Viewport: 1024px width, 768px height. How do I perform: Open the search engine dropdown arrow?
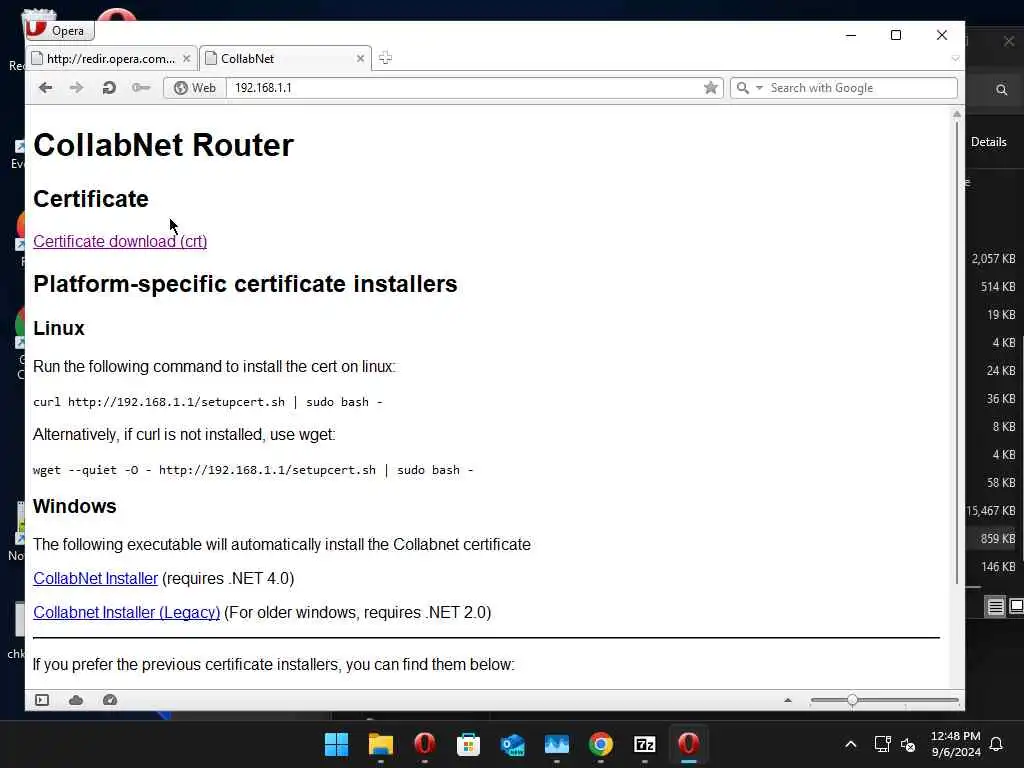[x=760, y=88]
